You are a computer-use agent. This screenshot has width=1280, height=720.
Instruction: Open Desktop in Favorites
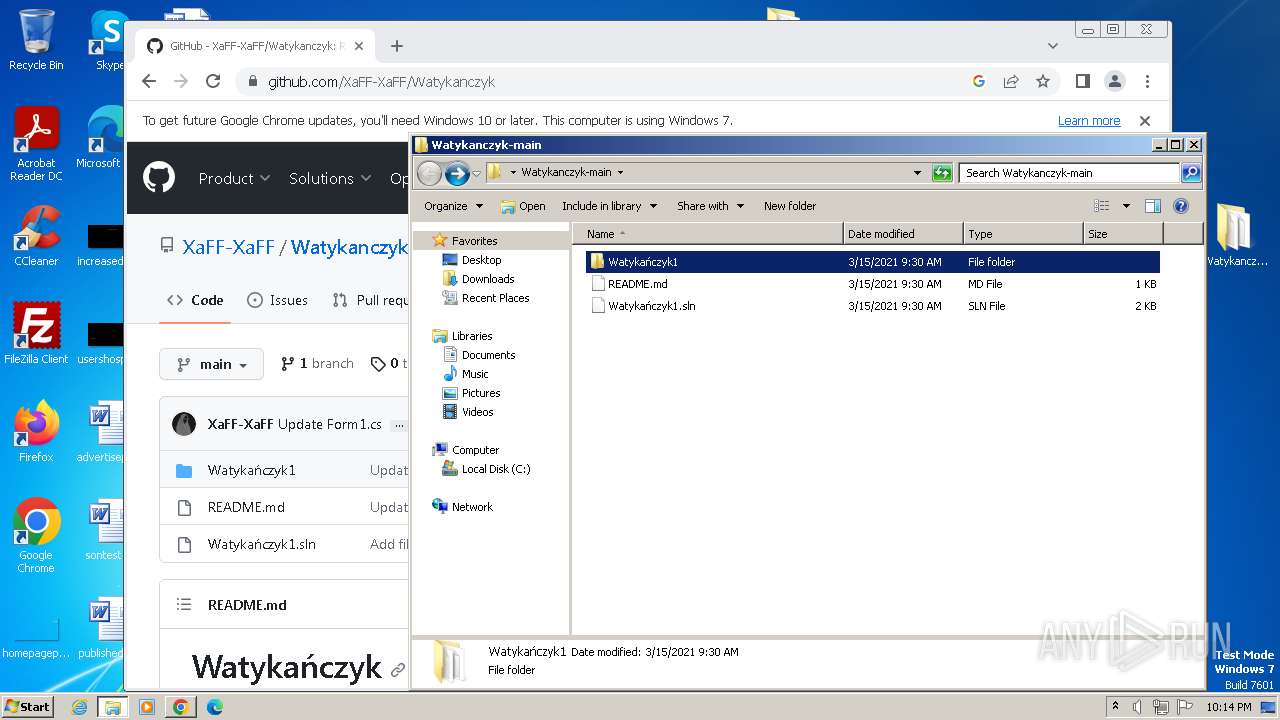point(481,260)
